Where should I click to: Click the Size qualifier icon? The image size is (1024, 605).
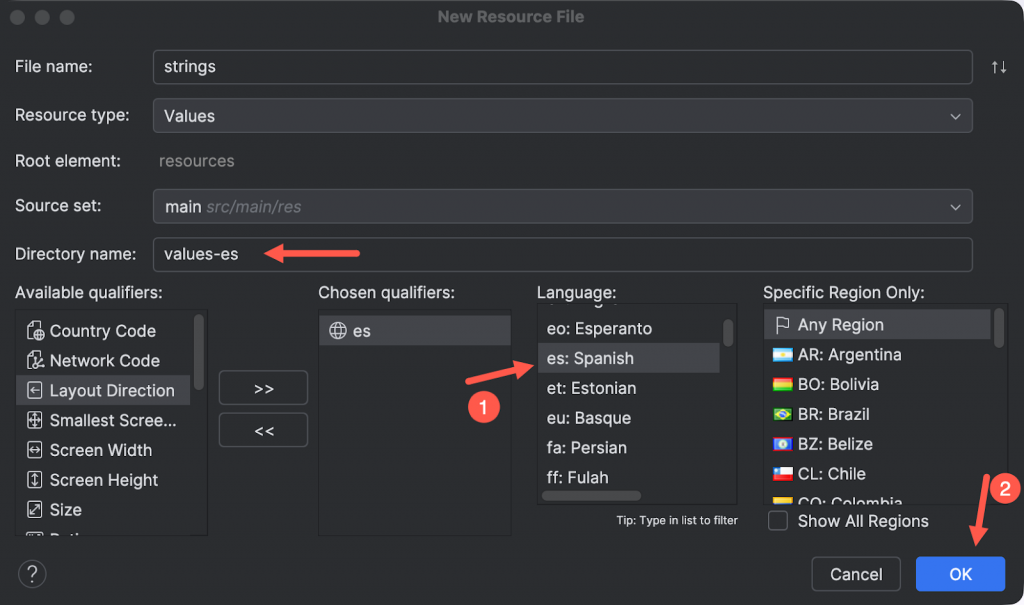tap(34, 510)
